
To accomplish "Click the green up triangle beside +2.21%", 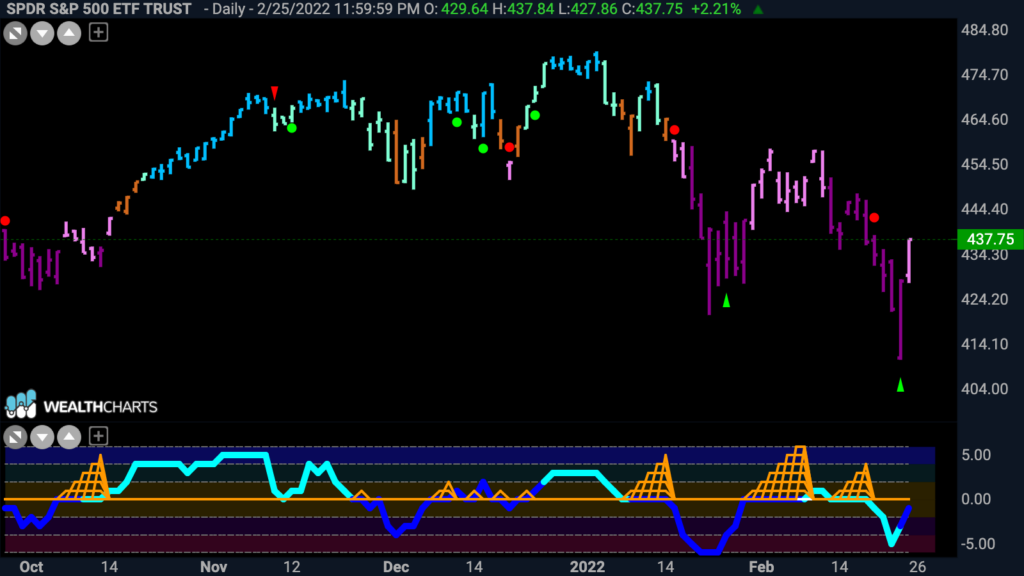I will [758, 9].
